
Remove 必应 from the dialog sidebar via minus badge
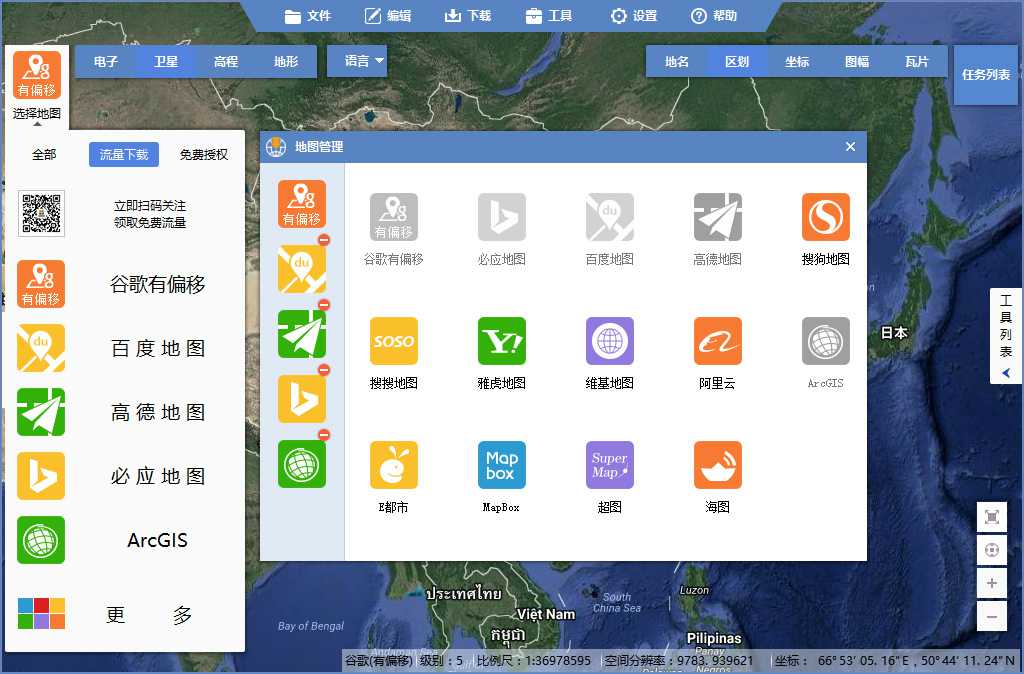[x=324, y=370]
